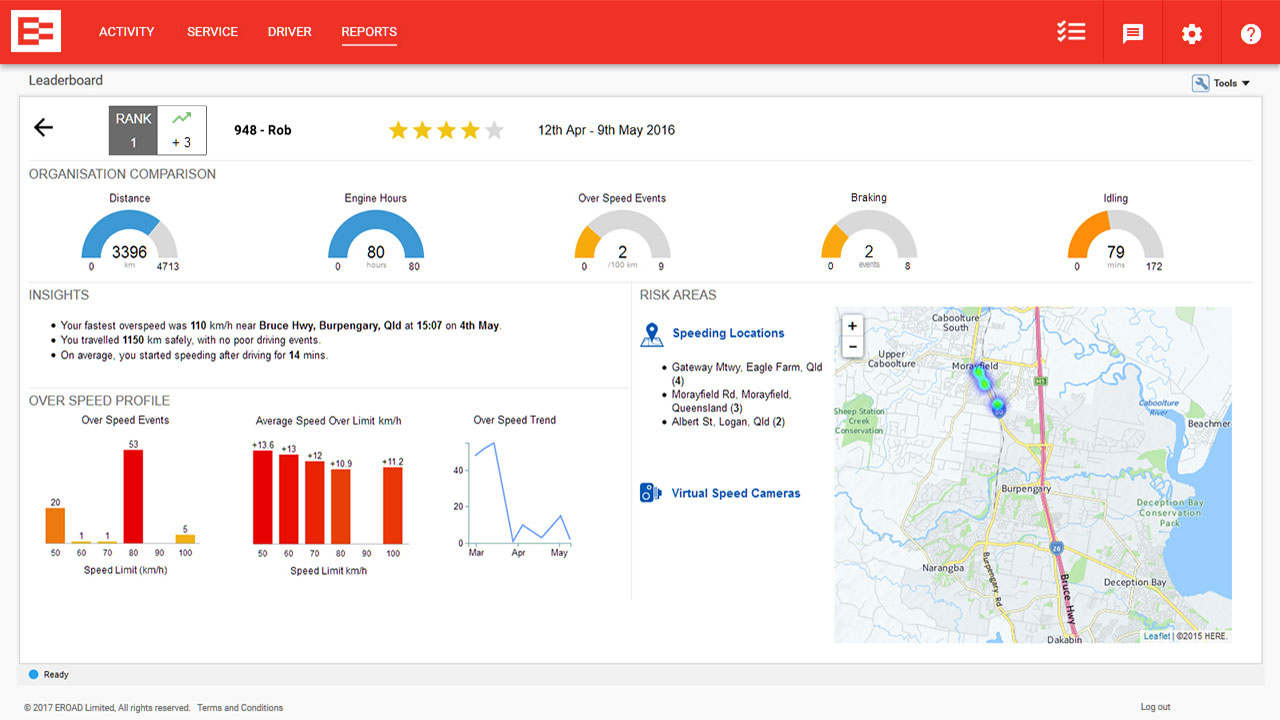Click the Speeding Locations map pin icon

652,334
